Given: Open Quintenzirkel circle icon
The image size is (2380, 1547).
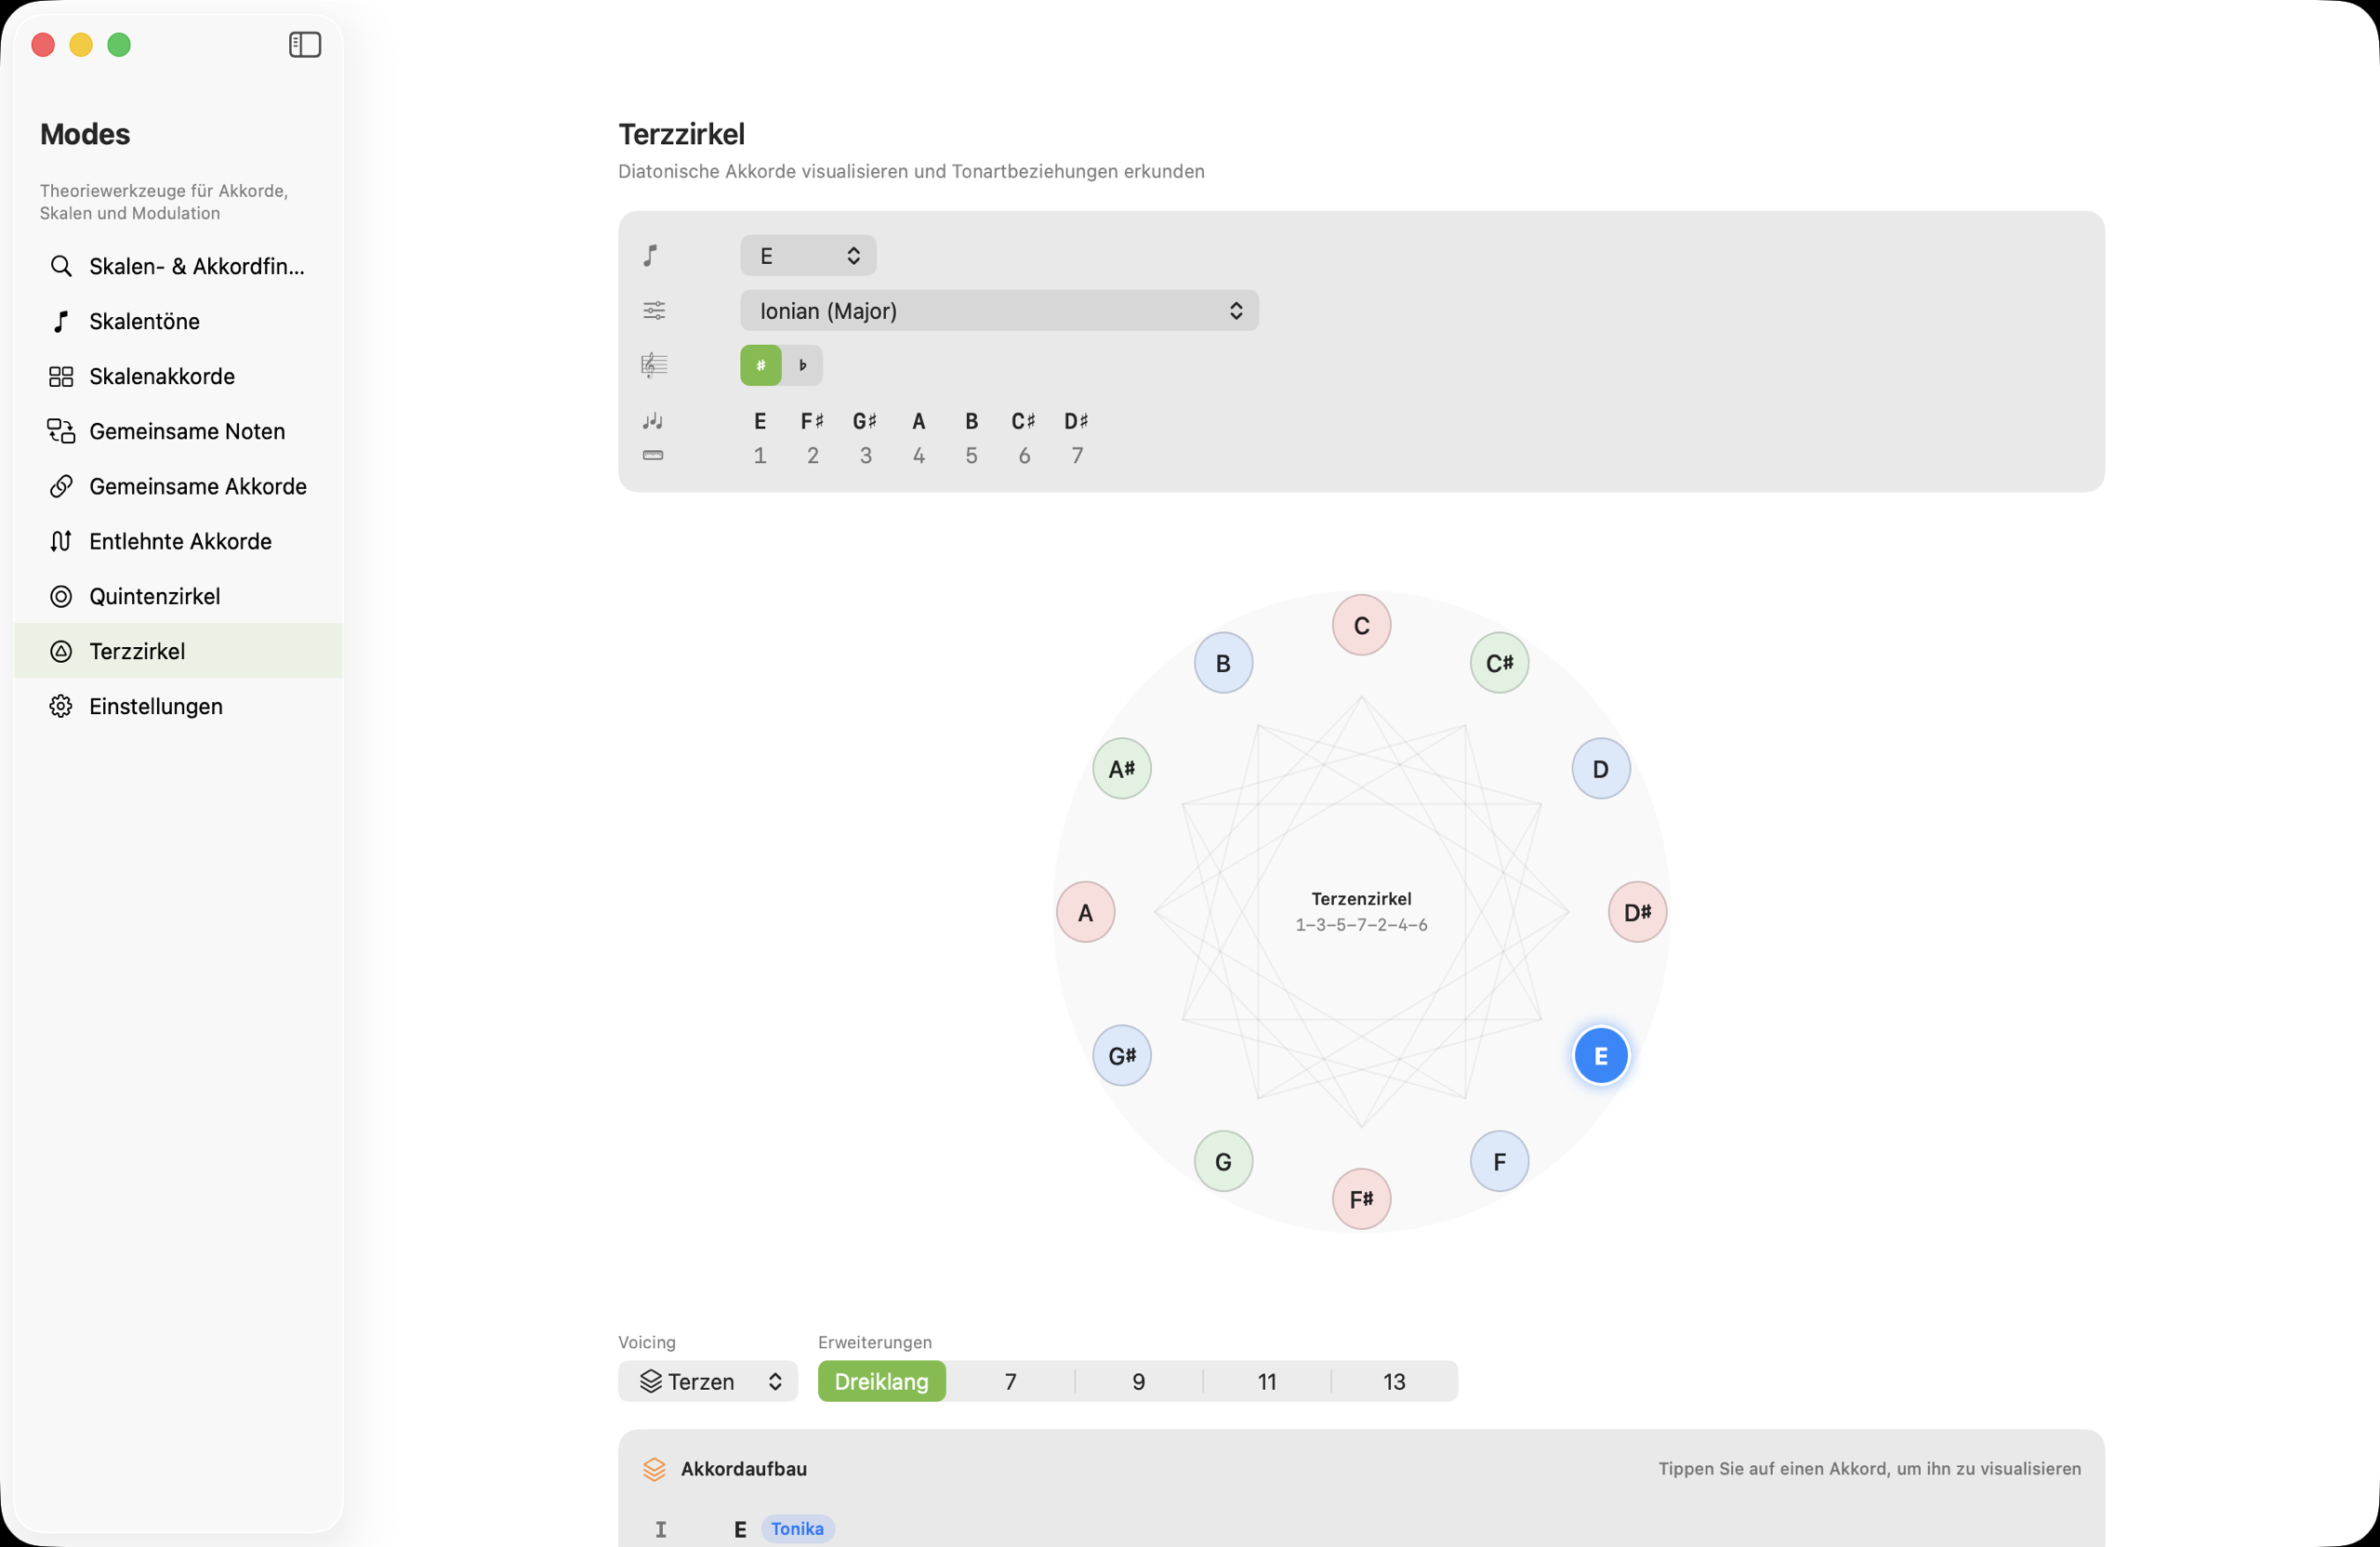Looking at the screenshot, I should tap(61, 596).
